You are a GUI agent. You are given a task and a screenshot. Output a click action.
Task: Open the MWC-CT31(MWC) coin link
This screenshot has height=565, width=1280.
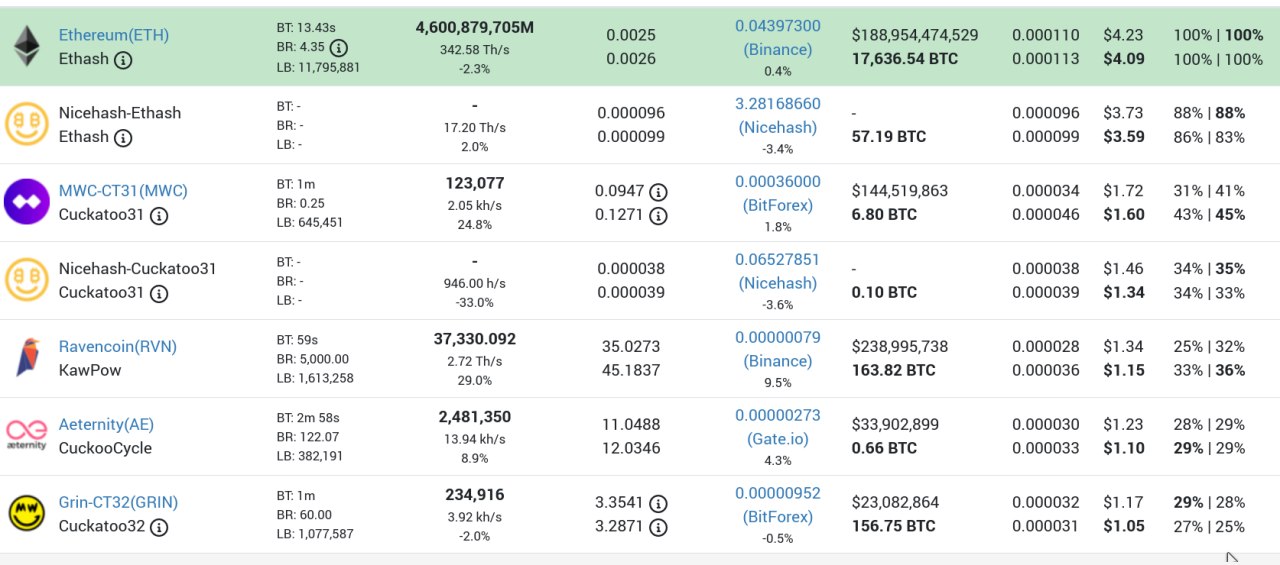click(x=123, y=191)
